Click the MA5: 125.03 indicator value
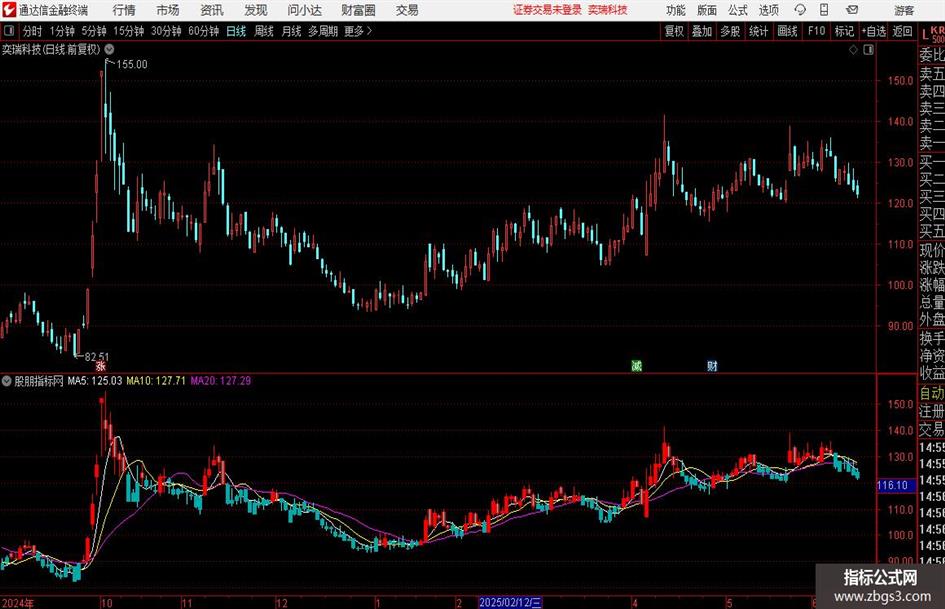945x609 pixels. [95, 381]
